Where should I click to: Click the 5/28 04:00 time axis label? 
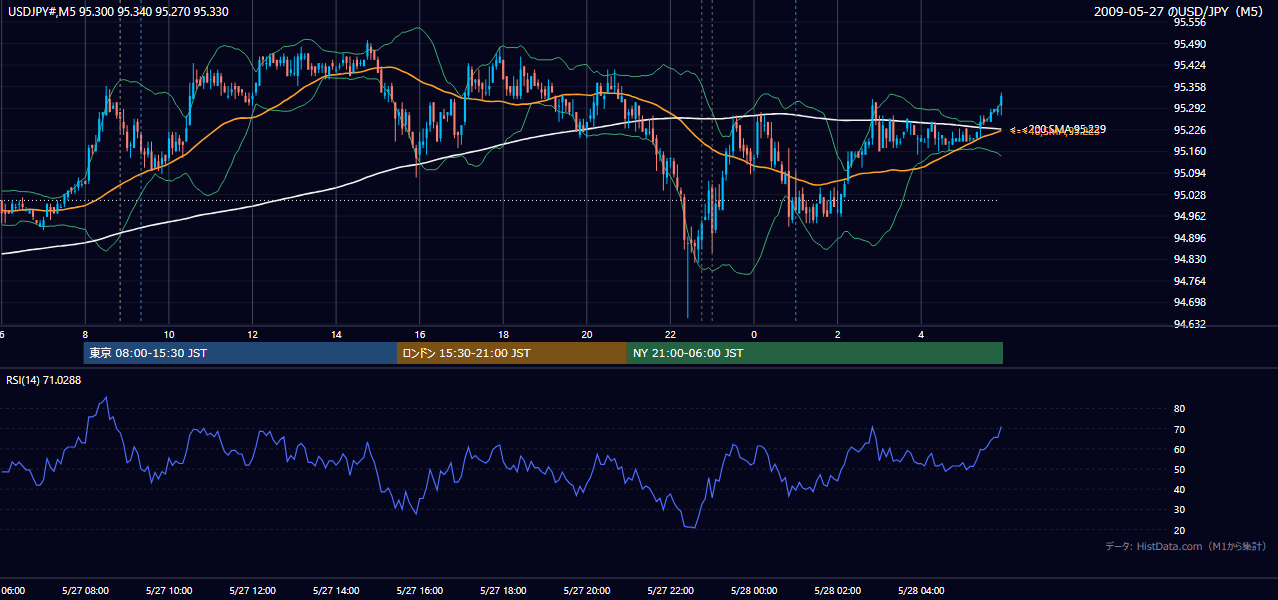920,591
